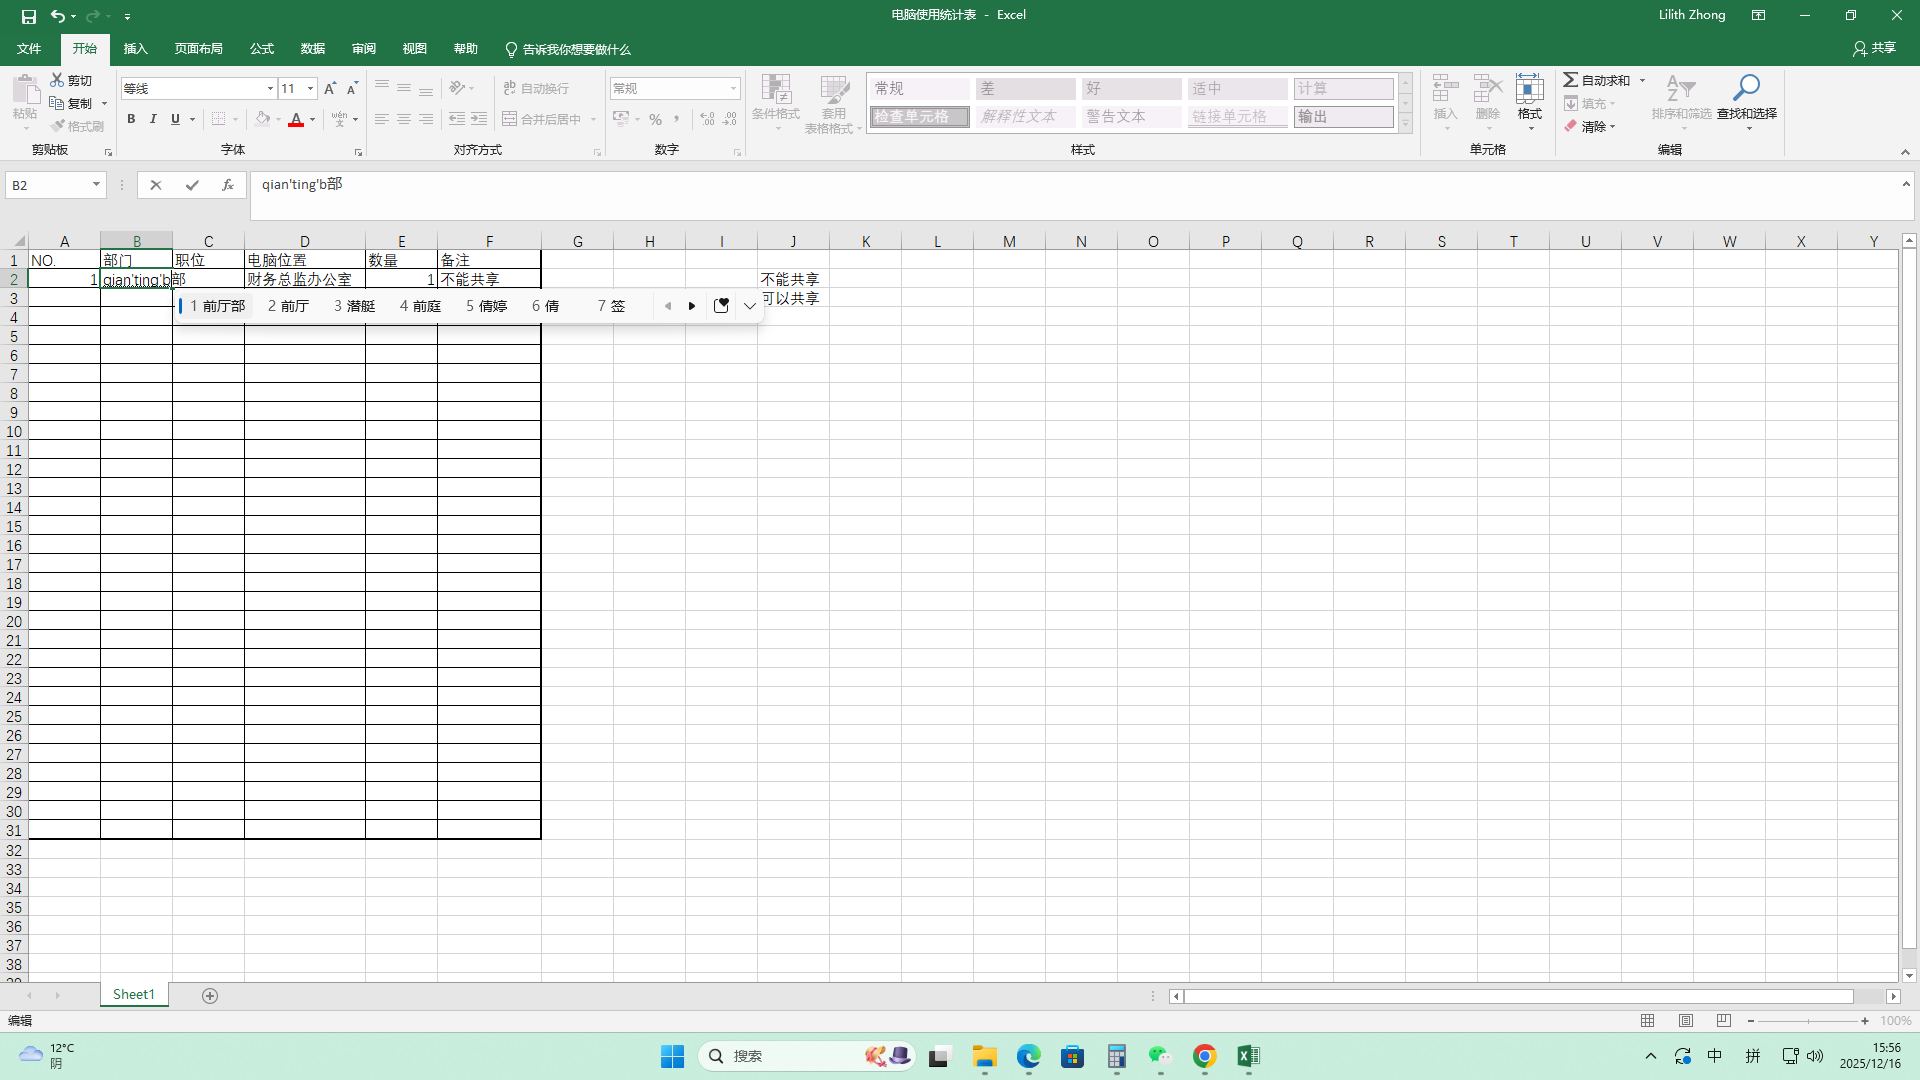1920x1080 pixels.
Task: Expand the number format dropdown
Action: point(733,89)
